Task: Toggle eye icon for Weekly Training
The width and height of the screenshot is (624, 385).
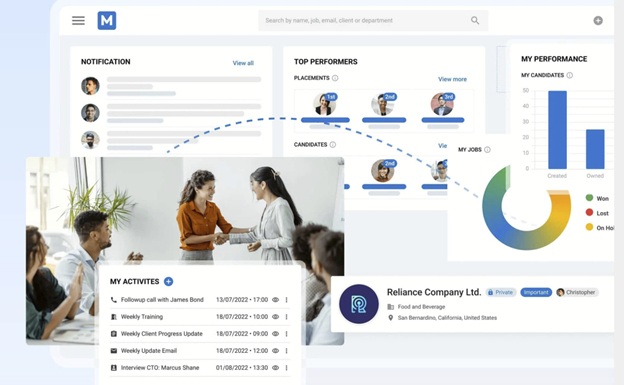Action: coord(275,317)
